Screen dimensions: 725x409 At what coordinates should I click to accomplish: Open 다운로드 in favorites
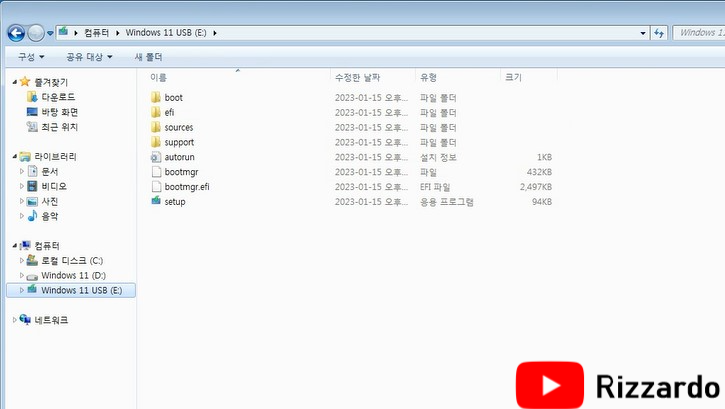click(58, 97)
